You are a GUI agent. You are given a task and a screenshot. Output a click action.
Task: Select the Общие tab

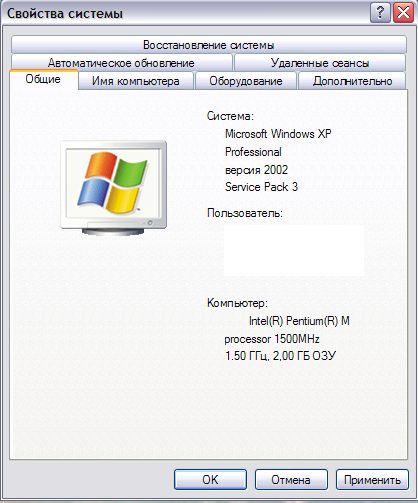pos(43,79)
